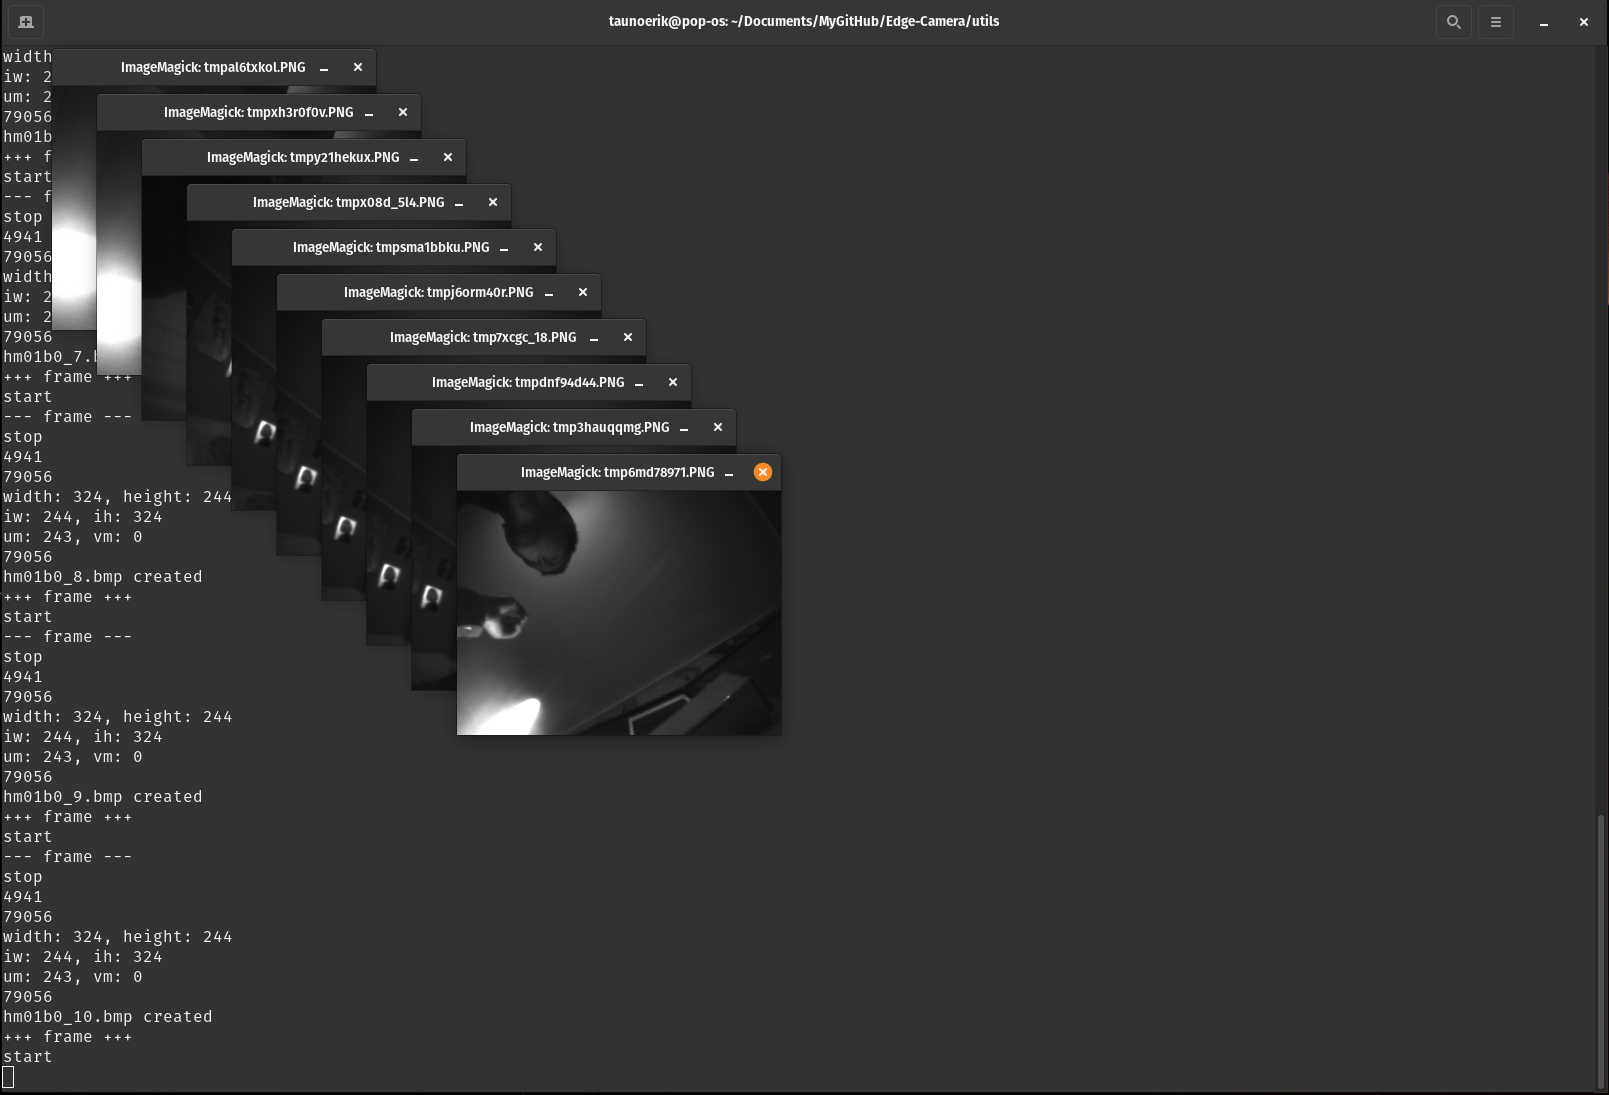Close the tmpdnf94d44.PNG image window
Image resolution: width=1609 pixels, height=1095 pixels.
(672, 382)
